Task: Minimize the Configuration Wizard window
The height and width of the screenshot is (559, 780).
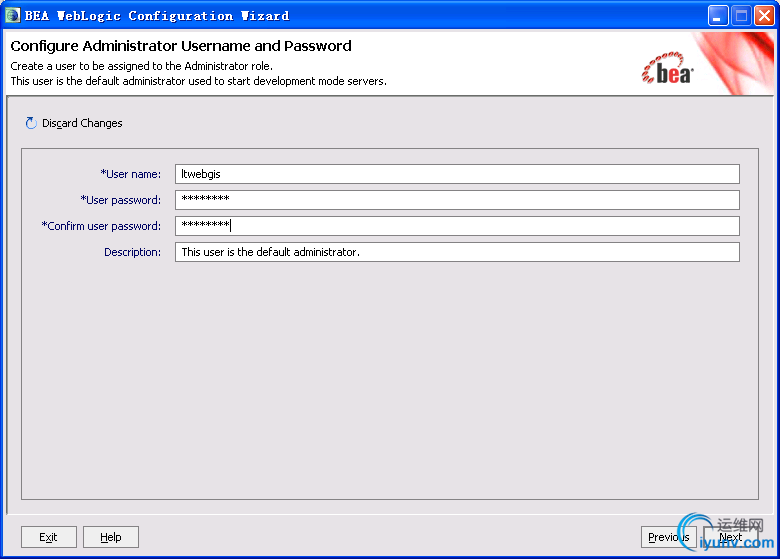Action: pyautogui.click(x=718, y=16)
